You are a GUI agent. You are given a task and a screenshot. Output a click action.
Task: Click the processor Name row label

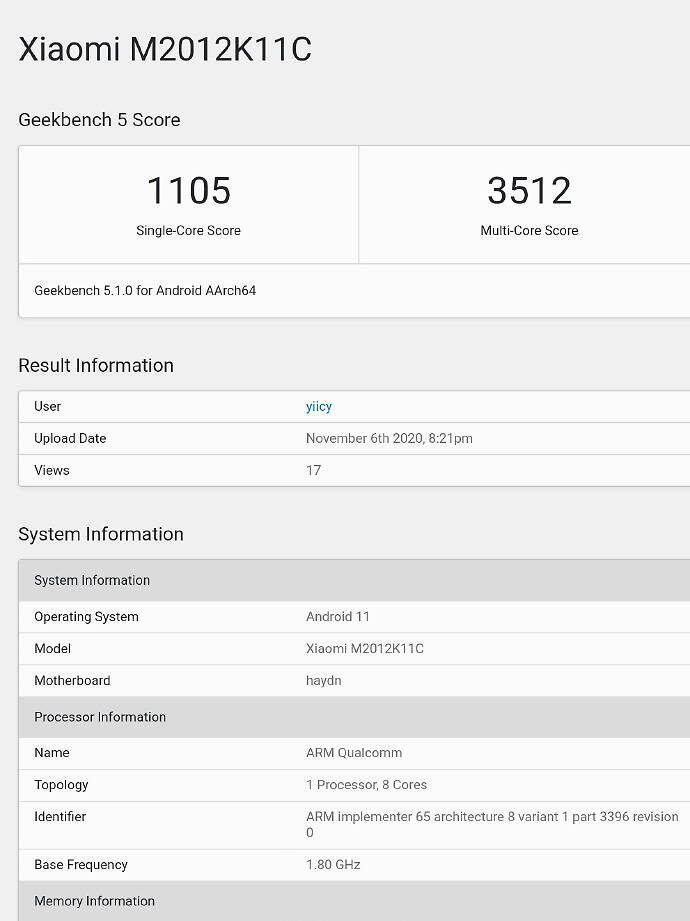coord(52,752)
